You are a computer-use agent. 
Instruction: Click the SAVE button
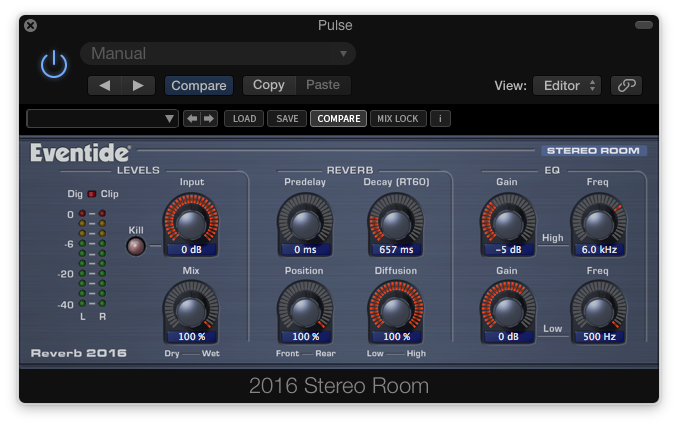(287, 119)
